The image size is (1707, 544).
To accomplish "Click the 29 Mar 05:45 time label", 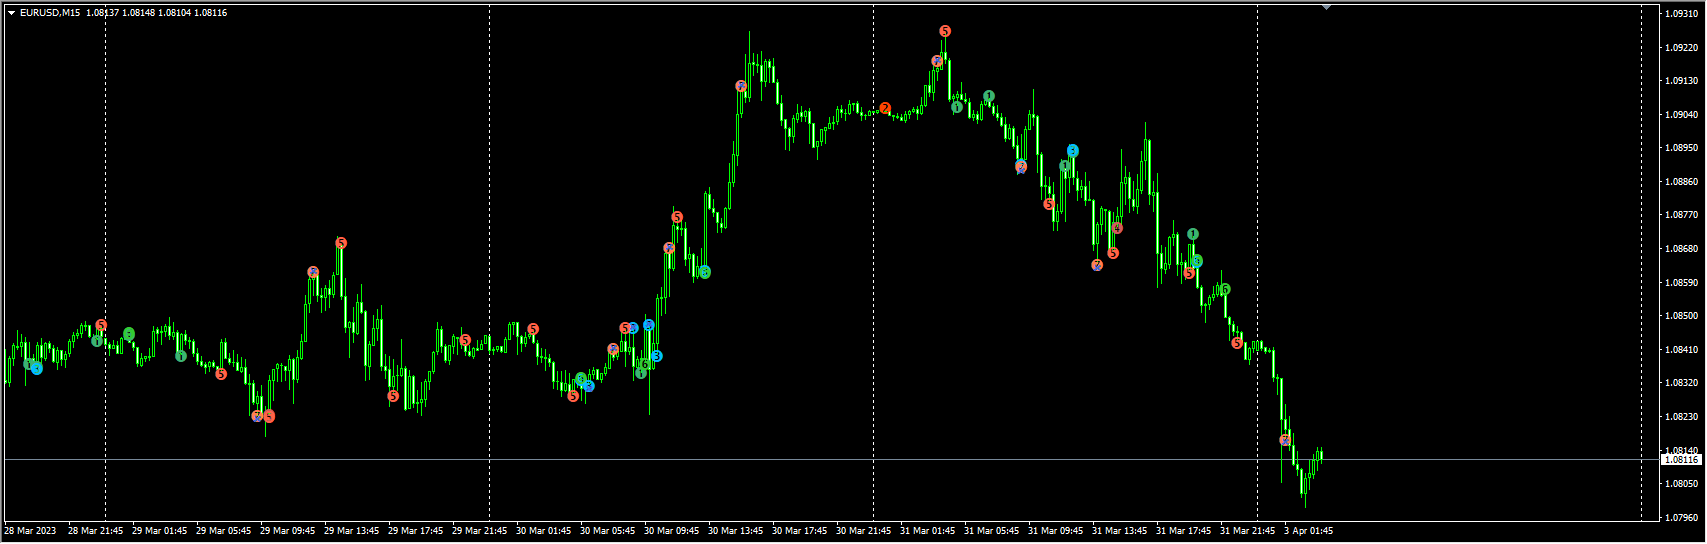I will [224, 531].
